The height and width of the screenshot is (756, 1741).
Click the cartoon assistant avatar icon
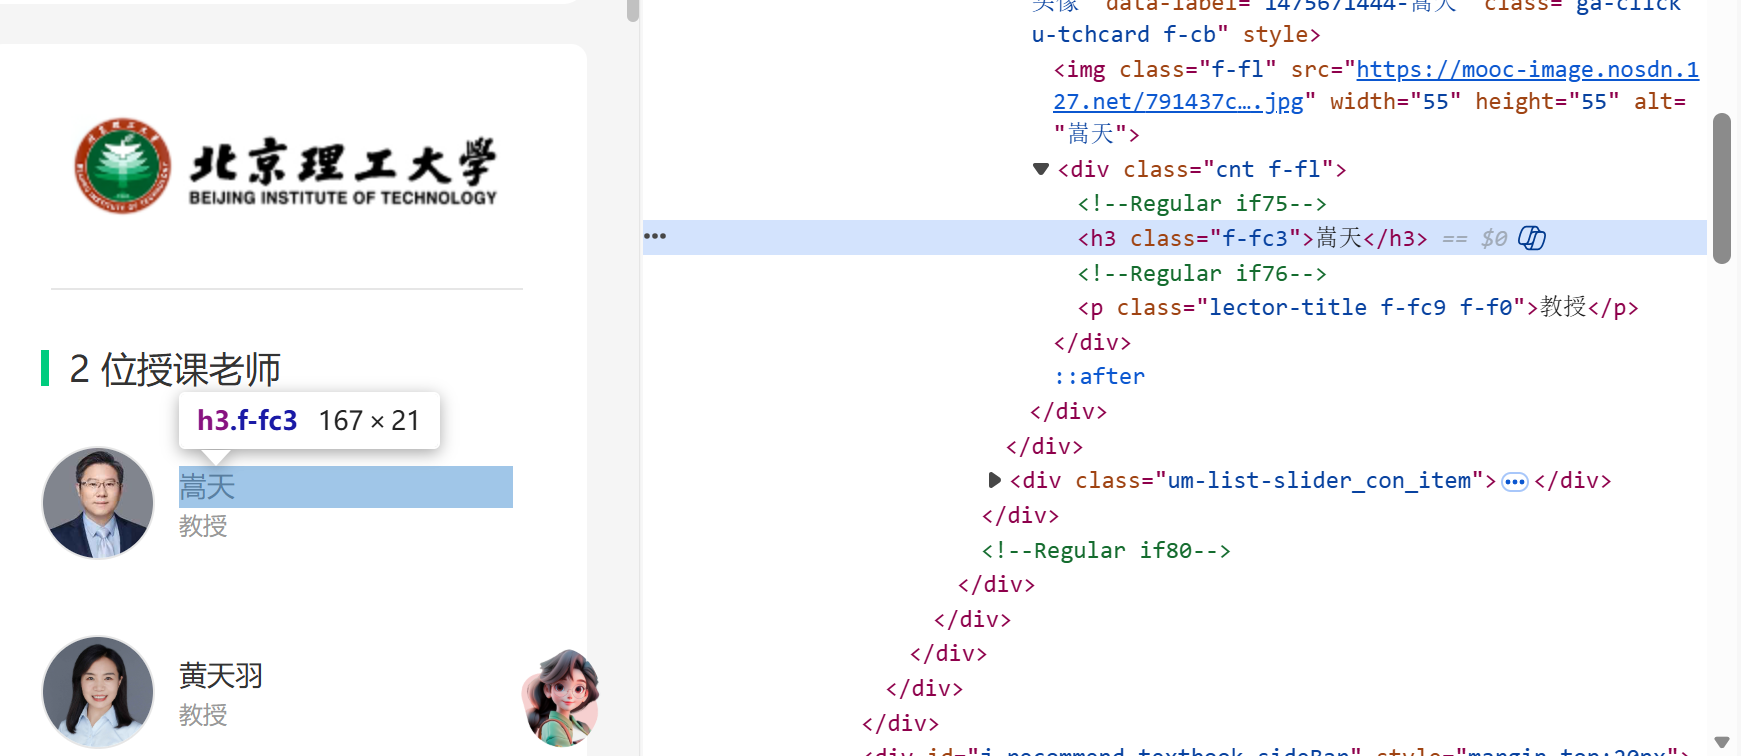click(561, 698)
